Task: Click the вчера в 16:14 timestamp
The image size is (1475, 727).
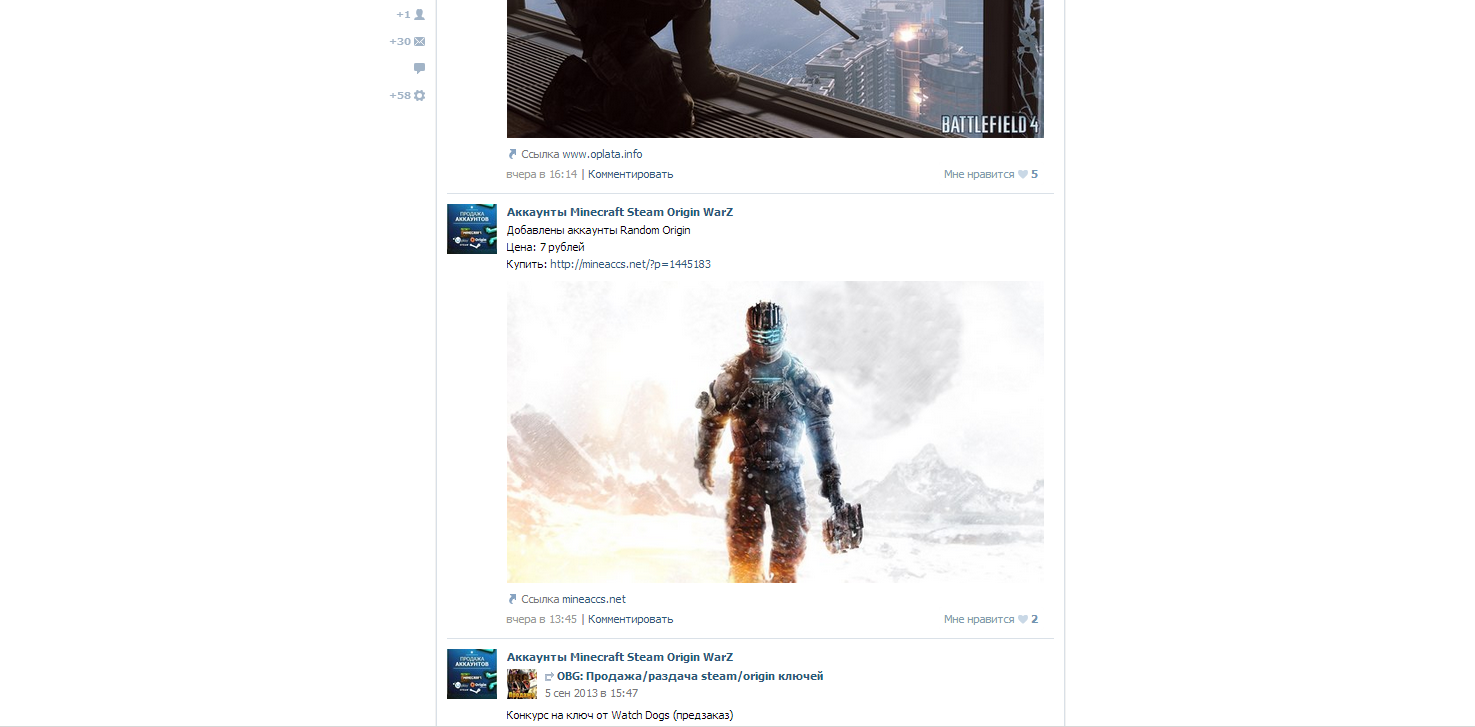Action: pyautogui.click(x=542, y=174)
